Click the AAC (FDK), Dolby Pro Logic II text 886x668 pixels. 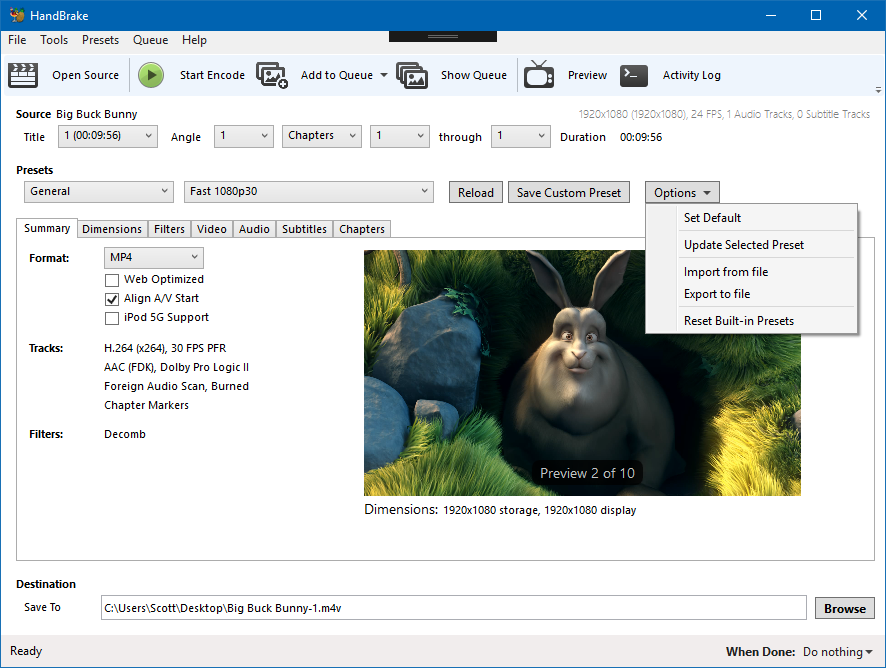point(176,367)
